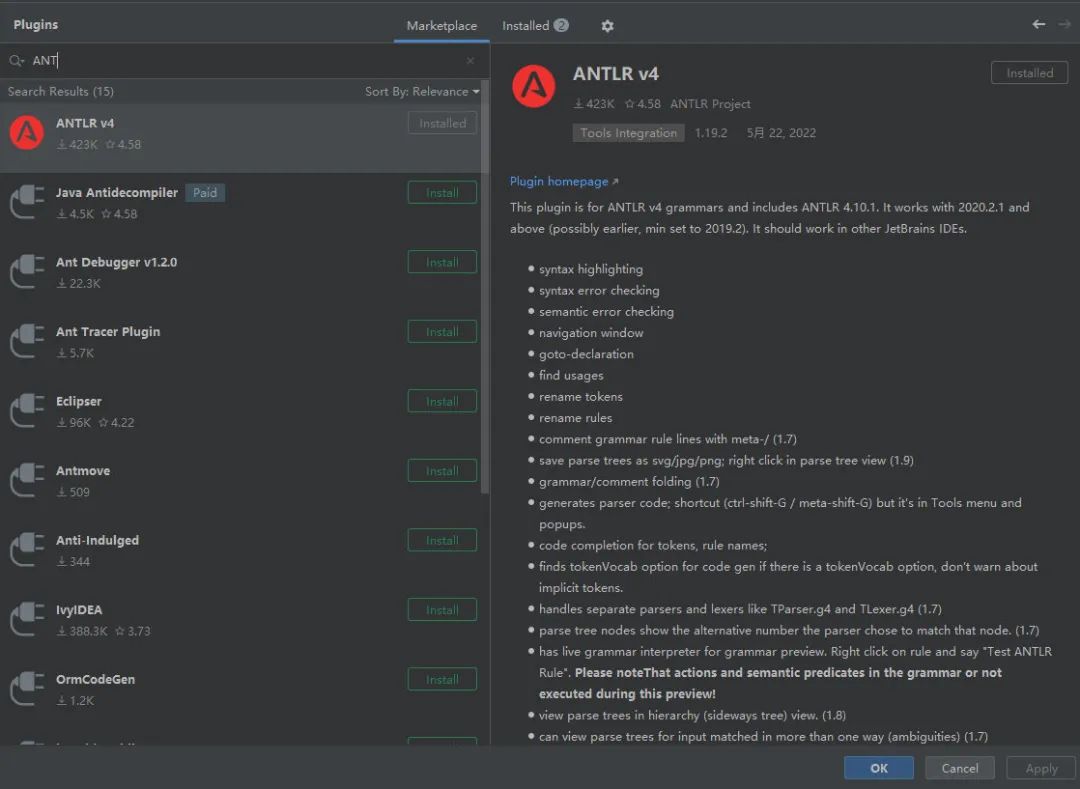Image resolution: width=1080 pixels, height=789 pixels.
Task: Click the search magnifier icon
Action: (16, 61)
